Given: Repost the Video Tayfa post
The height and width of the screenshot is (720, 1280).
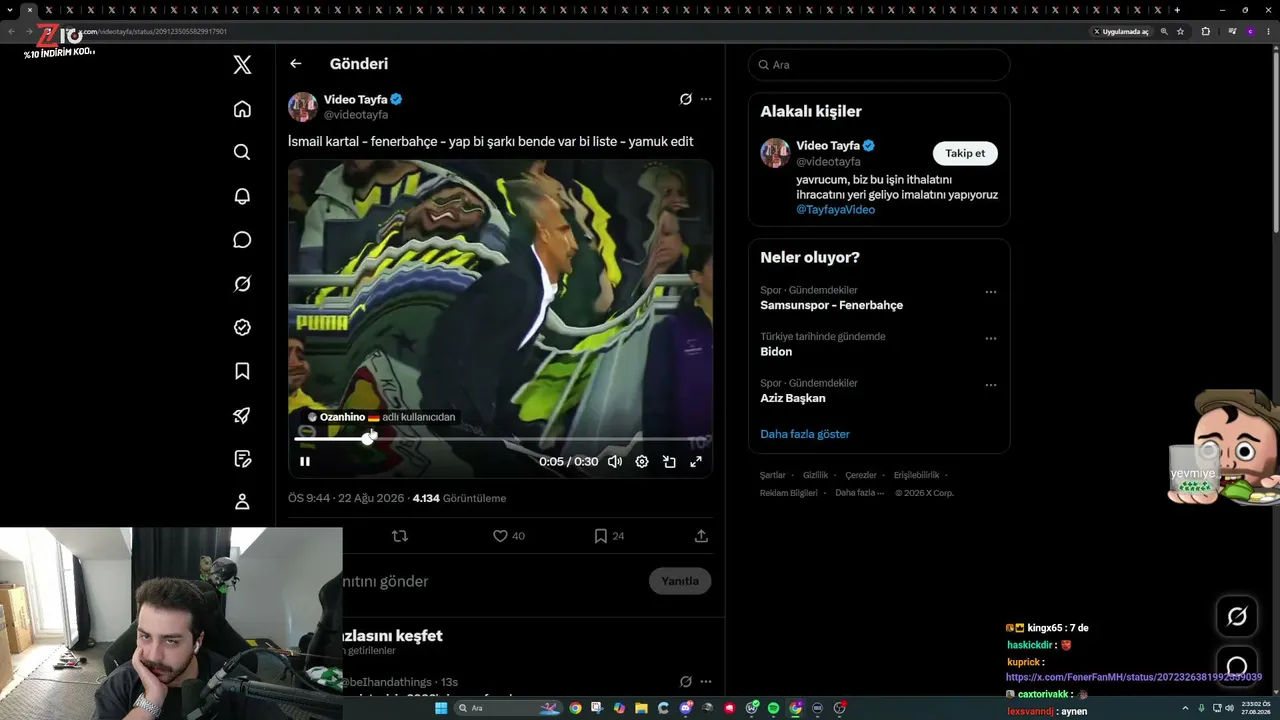Looking at the screenshot, I should [400, 536].
